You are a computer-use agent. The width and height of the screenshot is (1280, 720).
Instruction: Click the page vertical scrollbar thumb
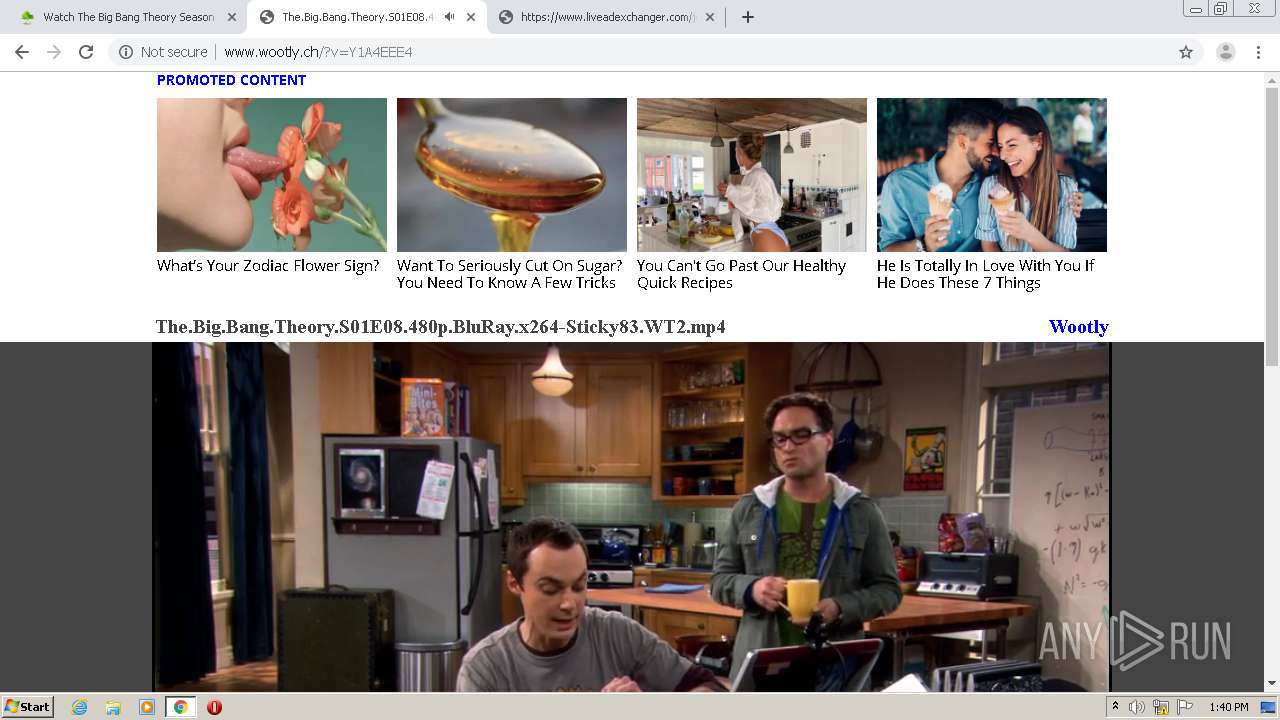click(1272, 226)
